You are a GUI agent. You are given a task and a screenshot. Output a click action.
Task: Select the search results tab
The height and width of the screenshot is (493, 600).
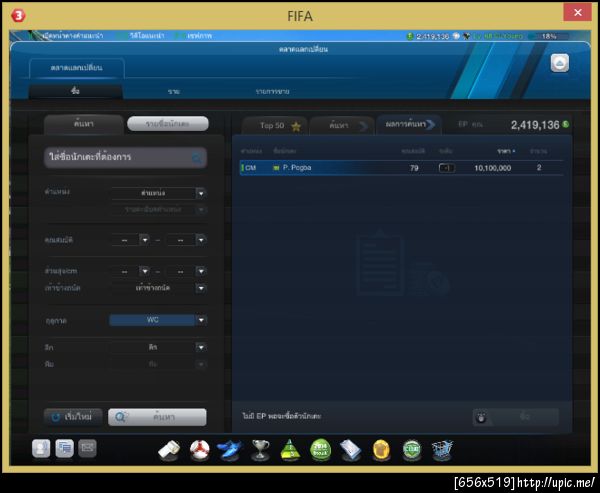click(409, 125)
